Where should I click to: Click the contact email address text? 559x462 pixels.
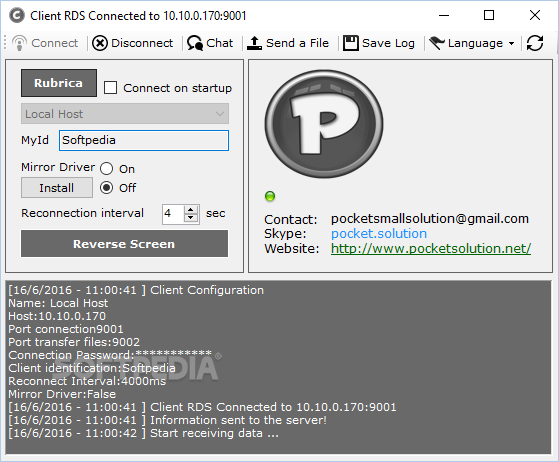click(430, 219)
